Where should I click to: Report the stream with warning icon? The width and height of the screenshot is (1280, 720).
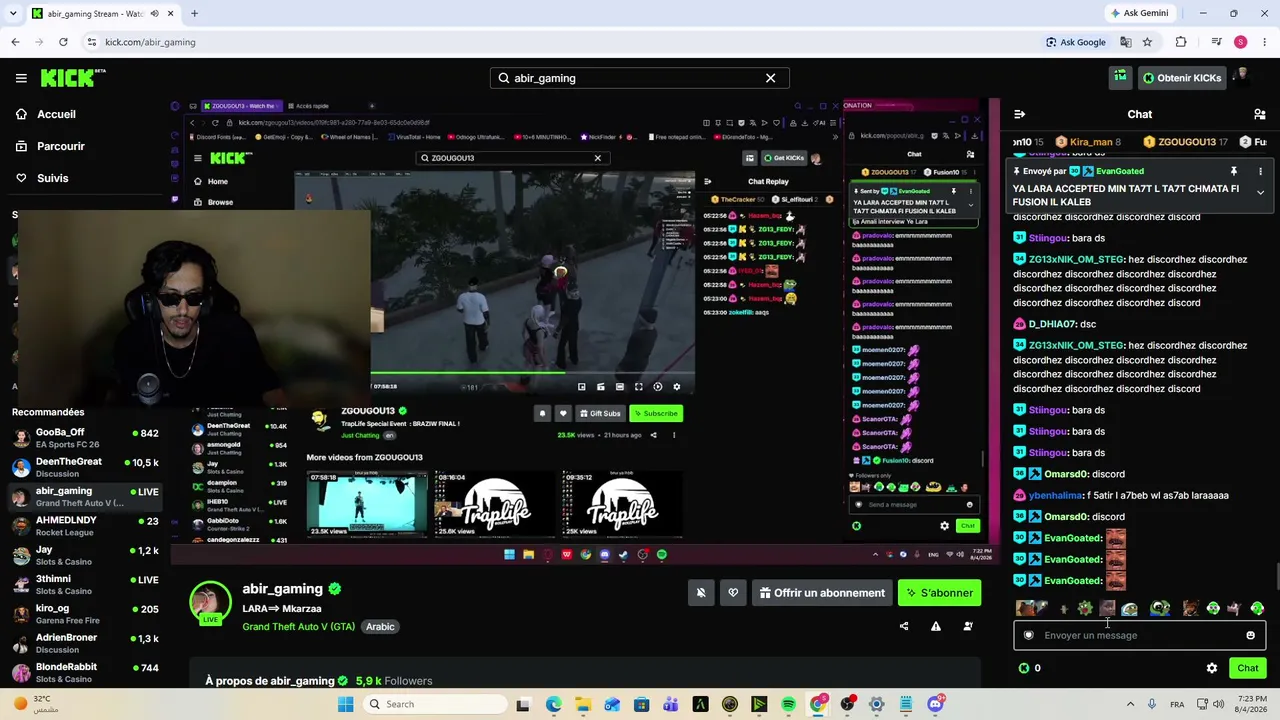coord(936,627)
